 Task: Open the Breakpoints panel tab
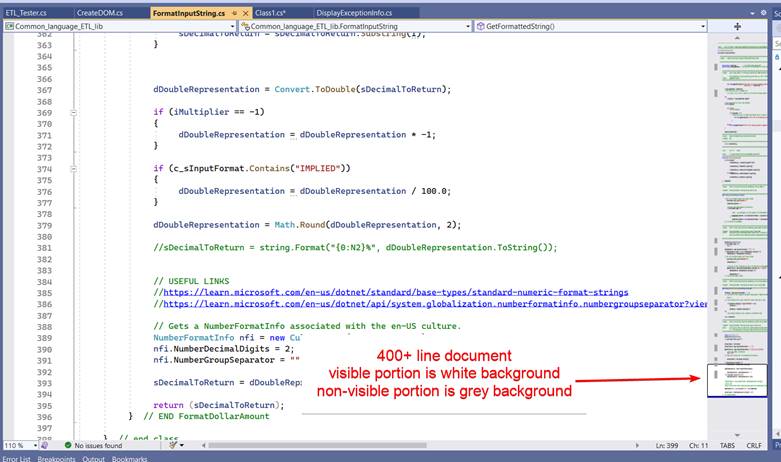56,459
